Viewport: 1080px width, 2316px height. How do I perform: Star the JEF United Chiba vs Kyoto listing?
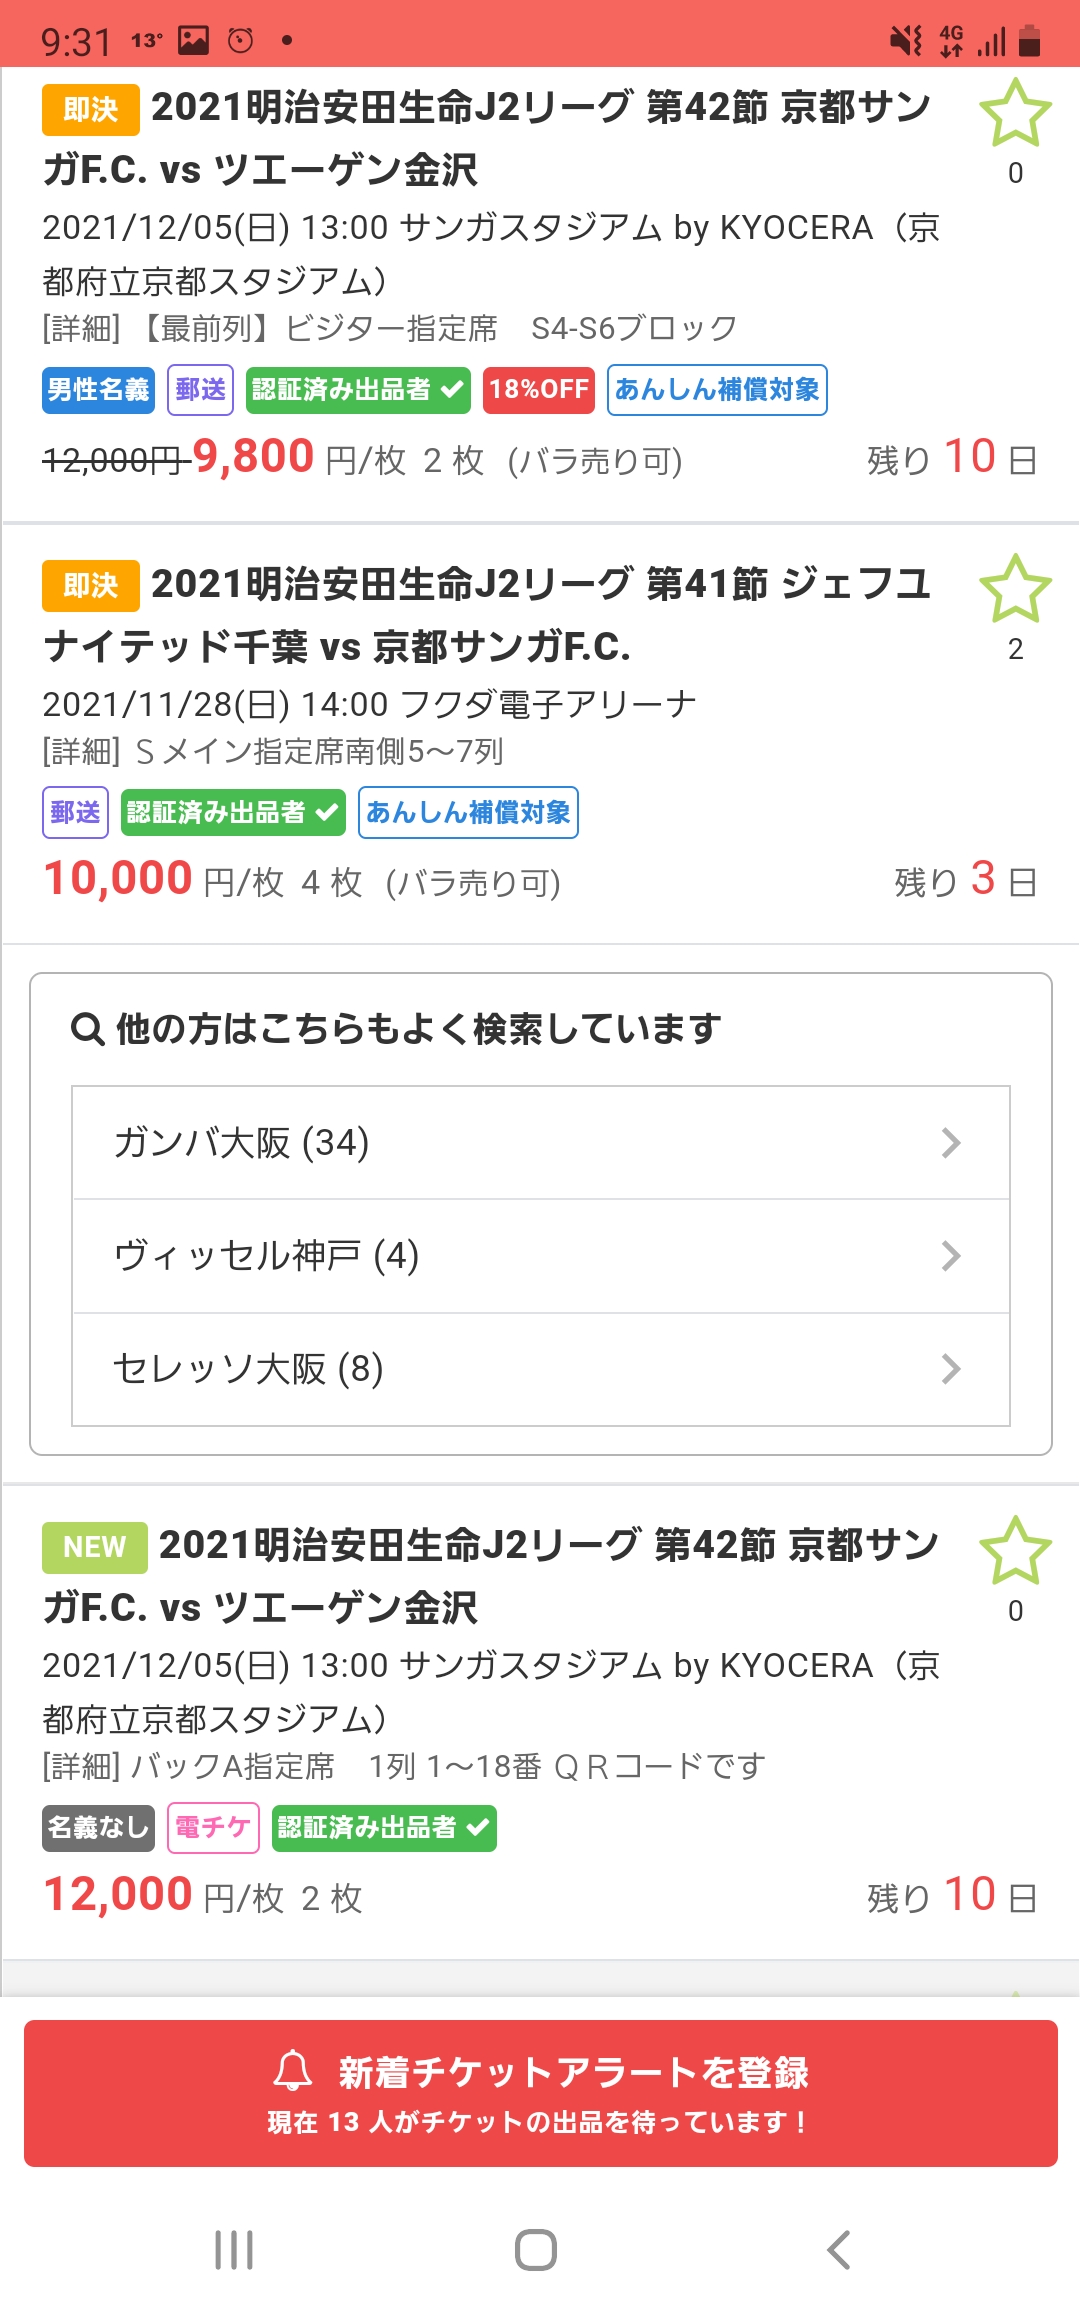coord(1015,590)
